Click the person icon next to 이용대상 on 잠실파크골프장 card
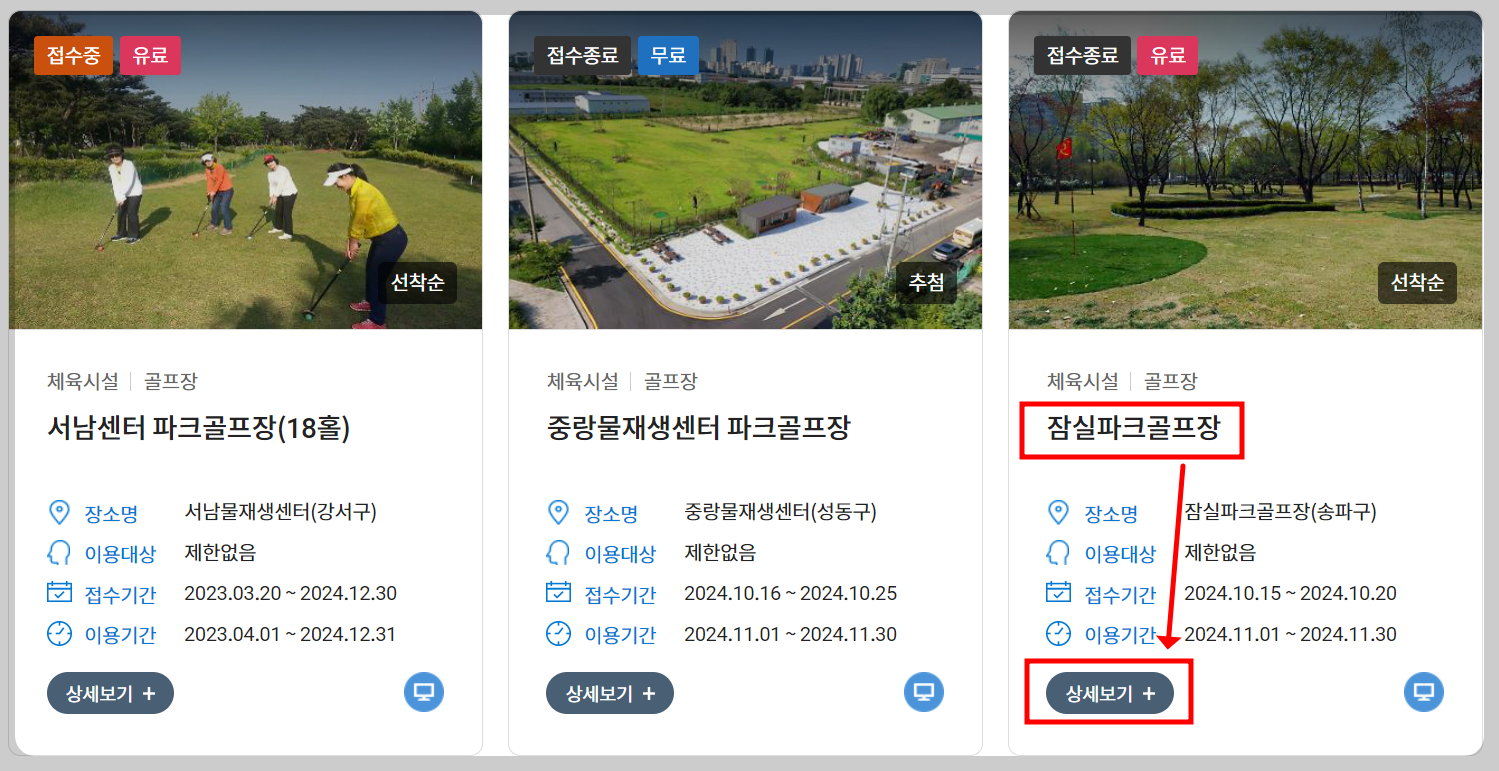 tap(1059, 552)
